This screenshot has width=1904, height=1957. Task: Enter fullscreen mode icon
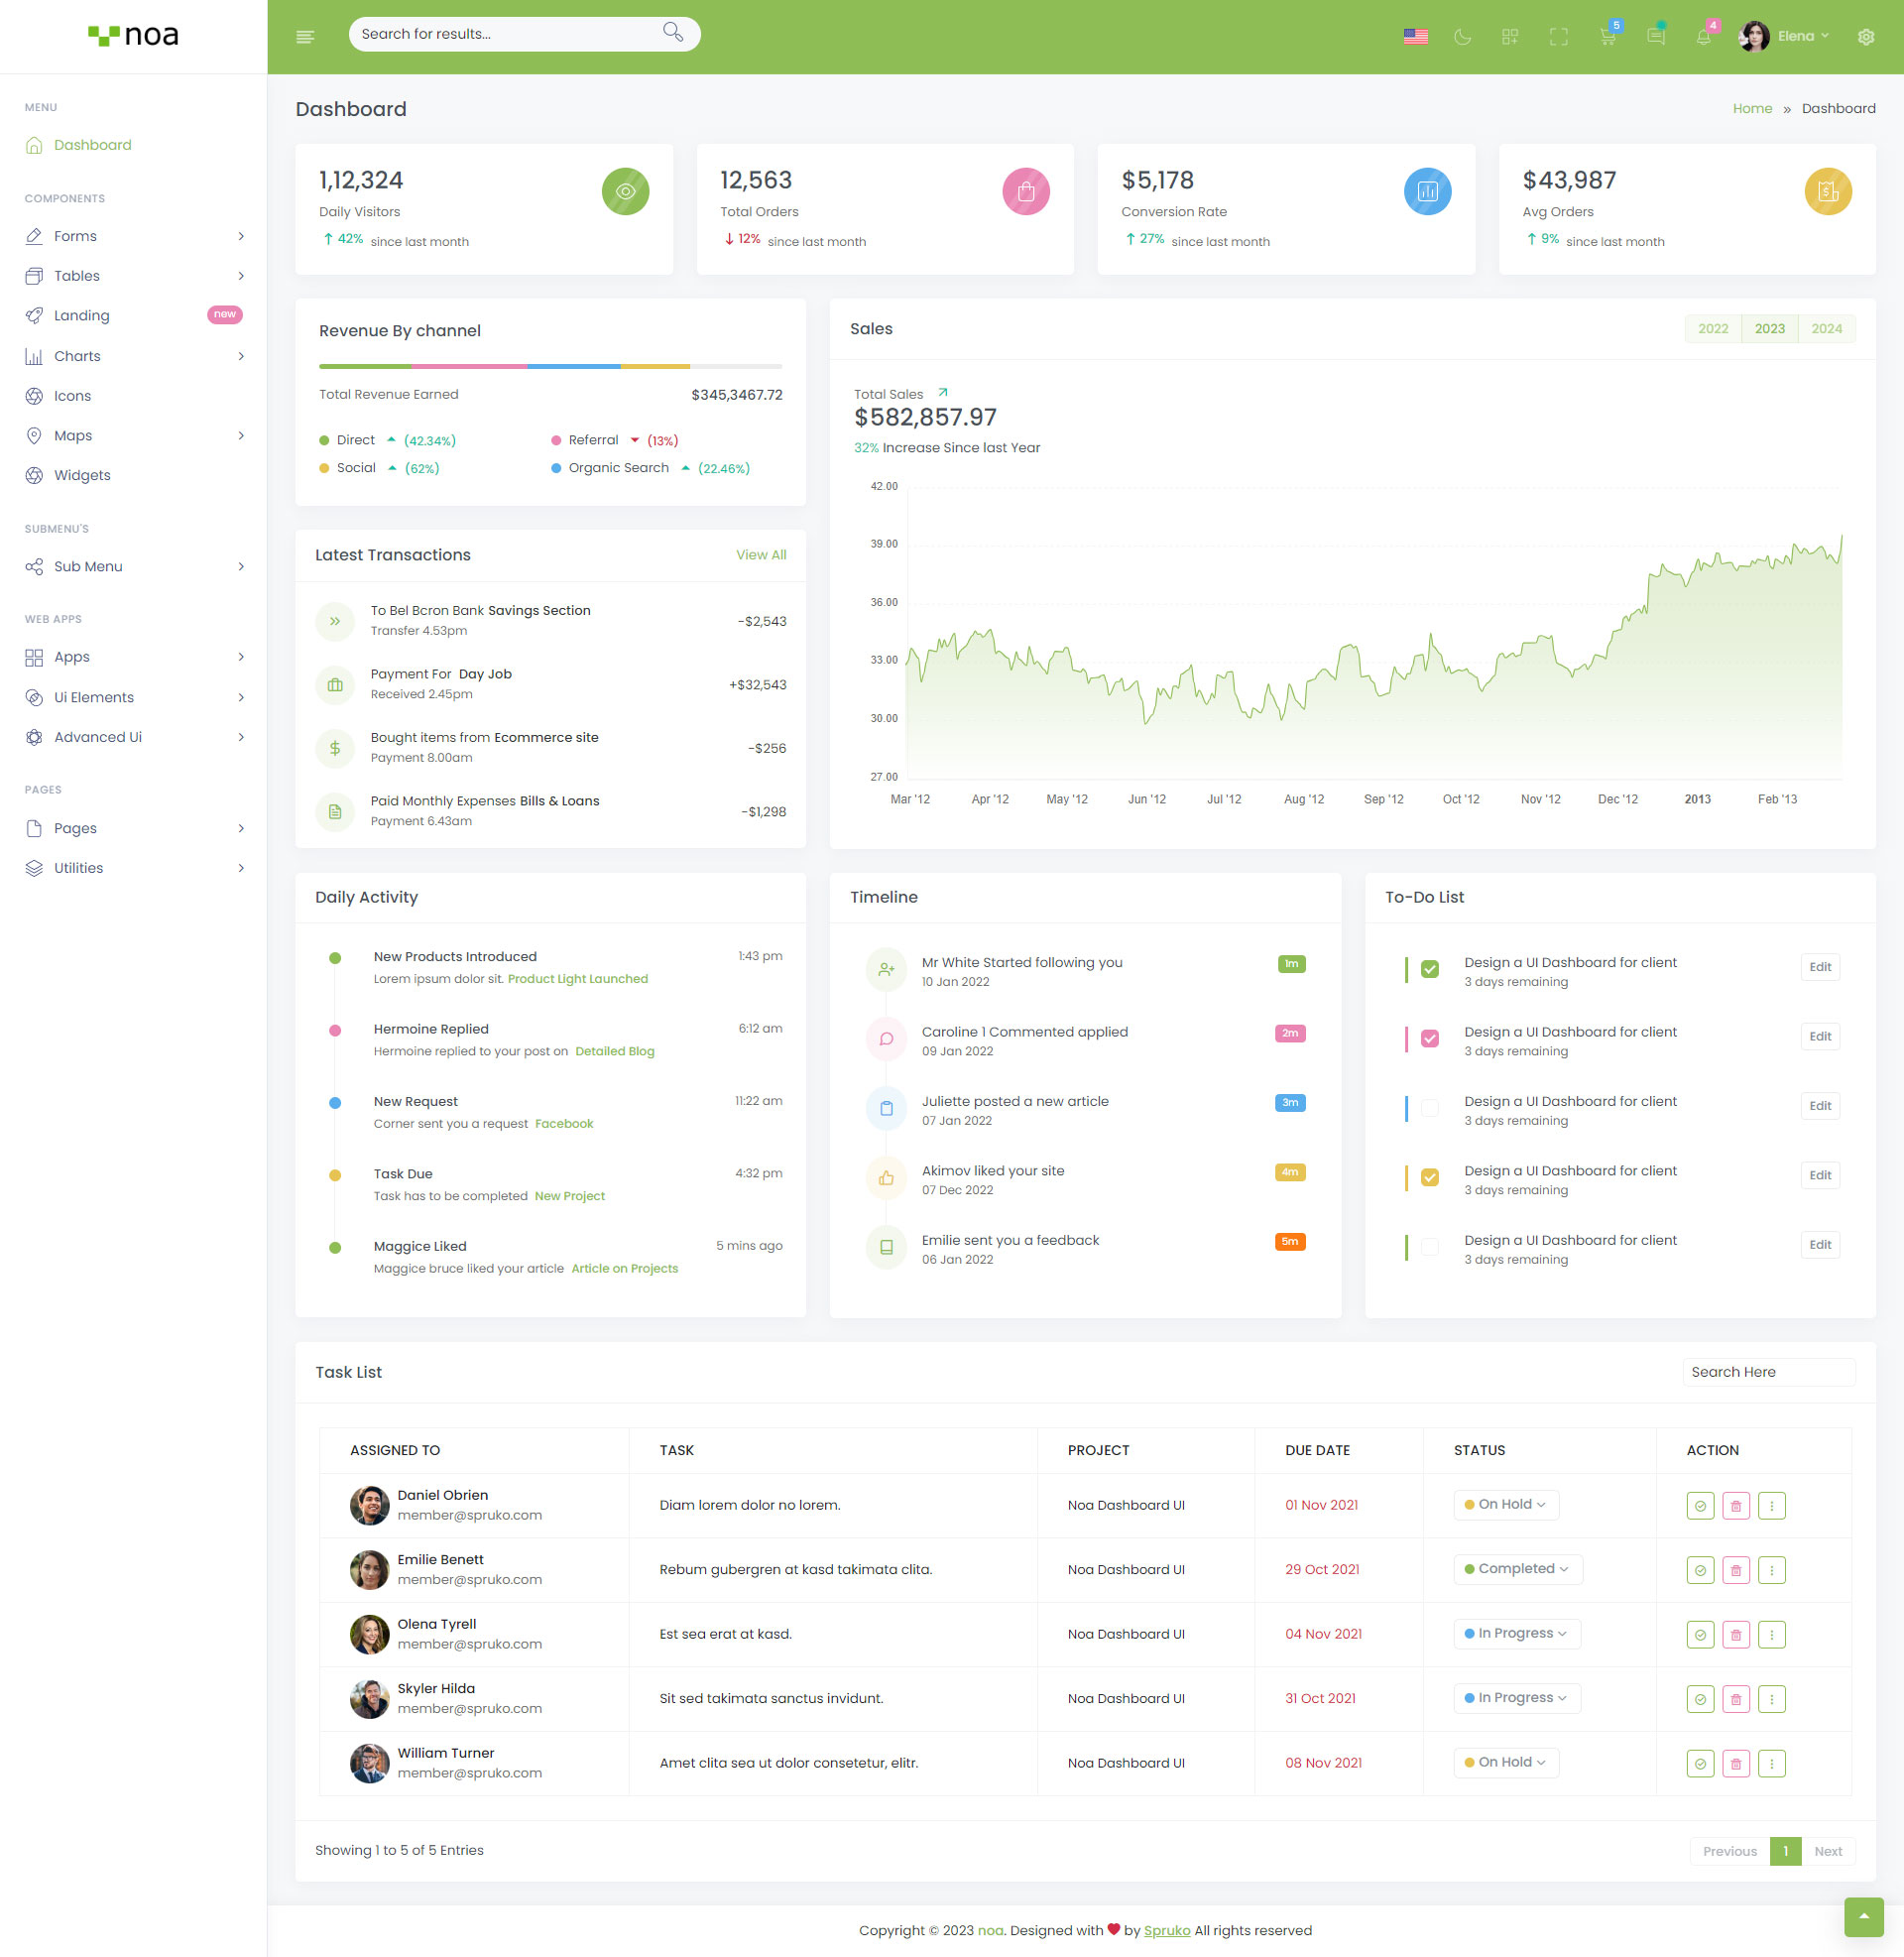tap(1558, 37)
